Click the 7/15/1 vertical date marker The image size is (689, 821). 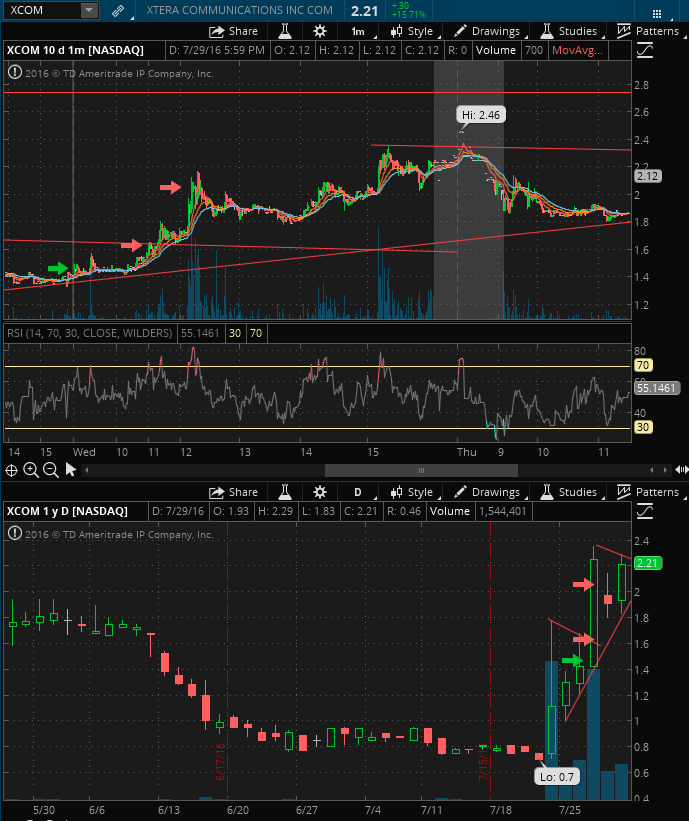[x=483, y=763]
